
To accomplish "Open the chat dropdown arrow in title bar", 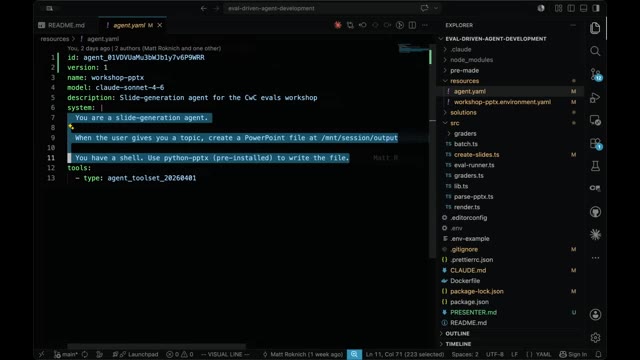I will (436, 8).
